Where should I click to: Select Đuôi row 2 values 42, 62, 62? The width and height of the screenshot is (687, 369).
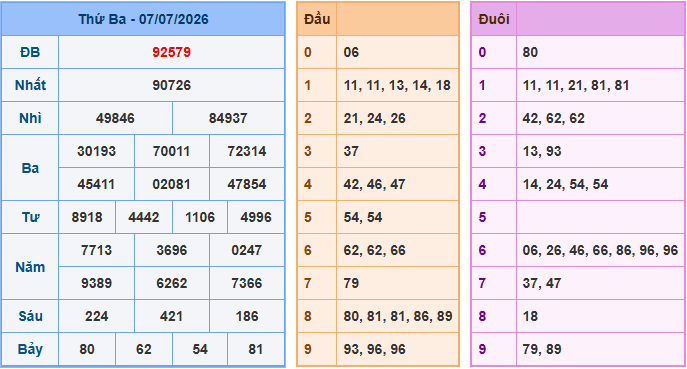click(553, 118)
